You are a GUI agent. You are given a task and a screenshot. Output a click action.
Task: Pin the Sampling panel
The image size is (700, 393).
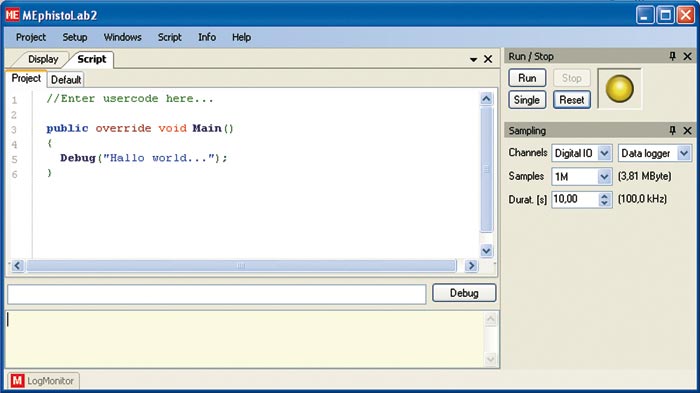click(672, 130)
